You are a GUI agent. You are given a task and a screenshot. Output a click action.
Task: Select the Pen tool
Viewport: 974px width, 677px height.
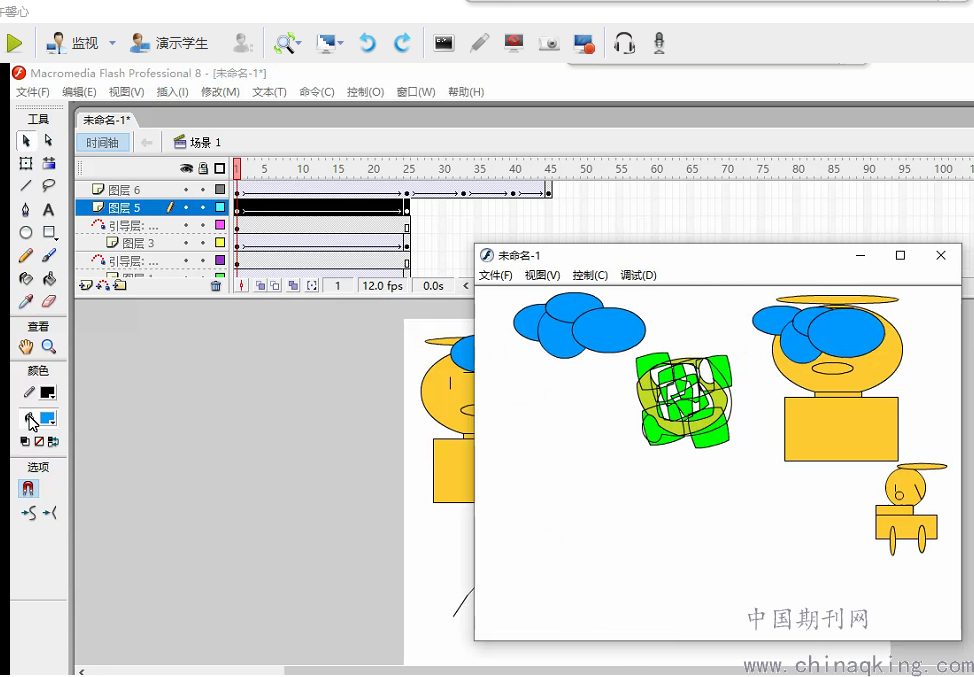point(26,210)
